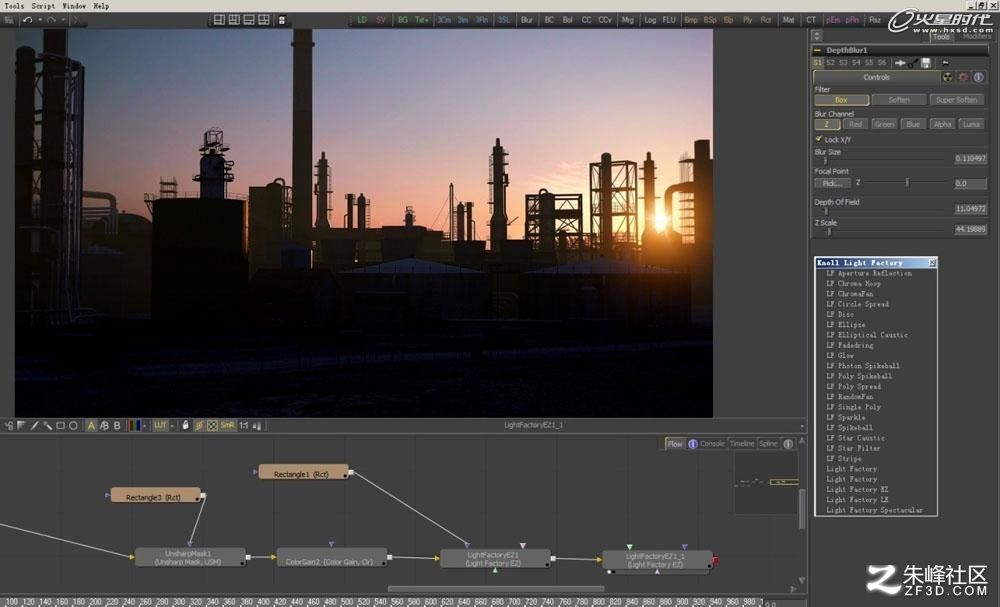1000x607 pixels.
Task: Toggle the SmR button in the viewer toolbar
Action: (228, 425)
